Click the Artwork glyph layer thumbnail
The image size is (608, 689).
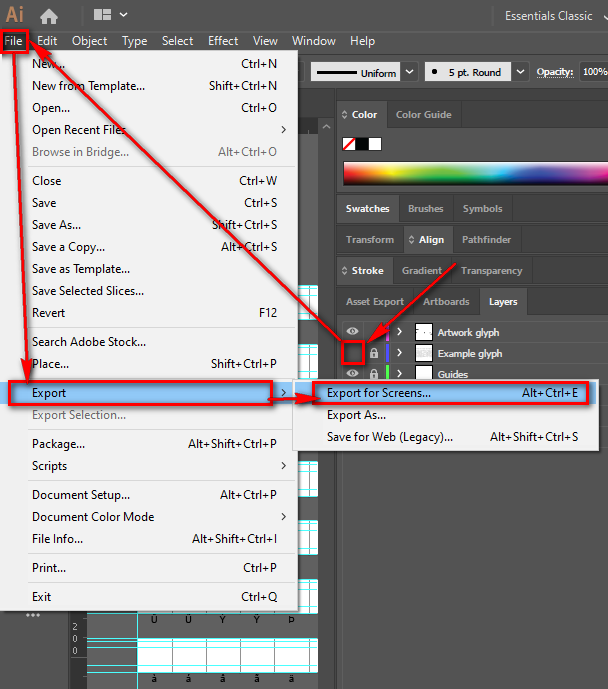424,332
